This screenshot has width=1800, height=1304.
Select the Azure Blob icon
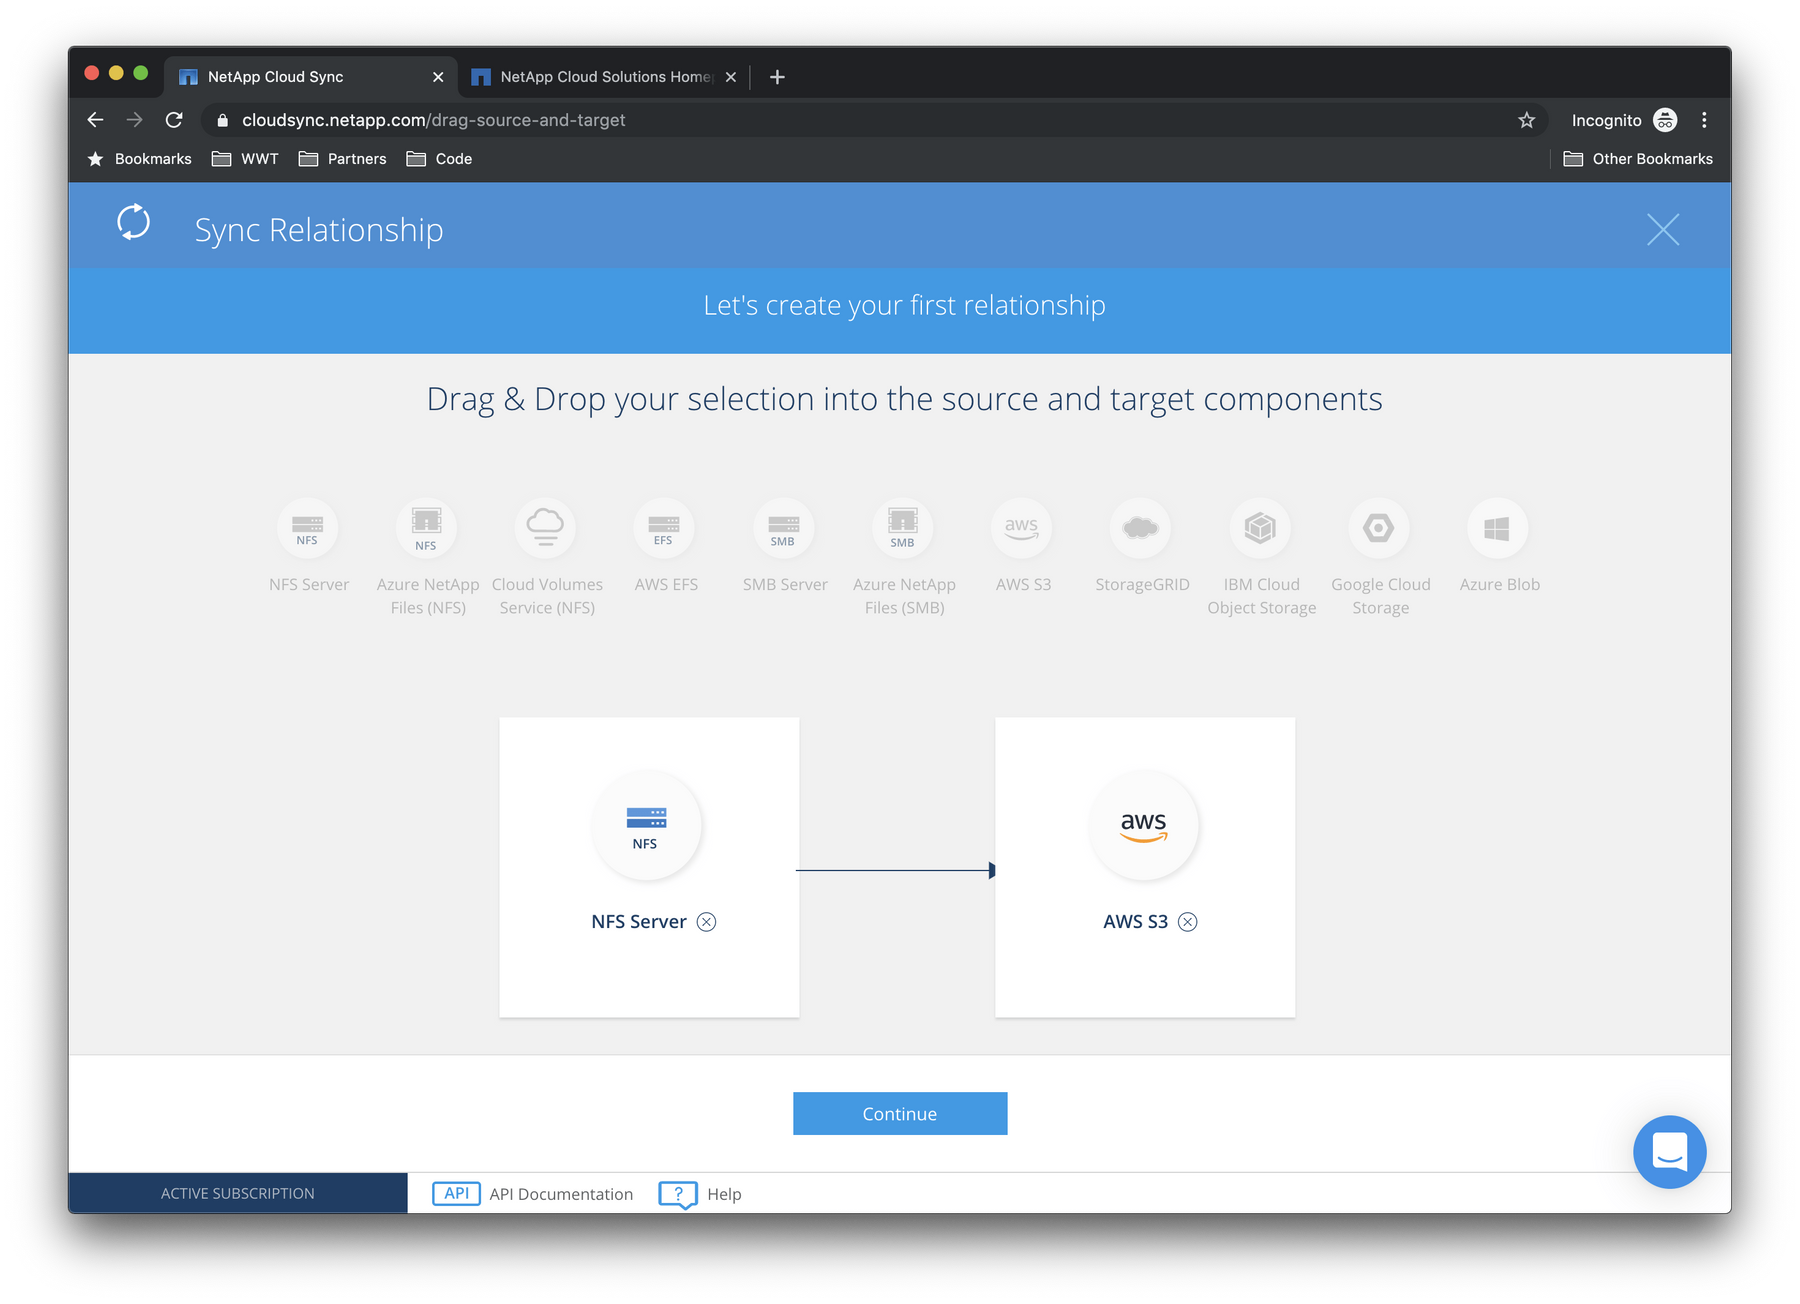tap(1498, 527)
